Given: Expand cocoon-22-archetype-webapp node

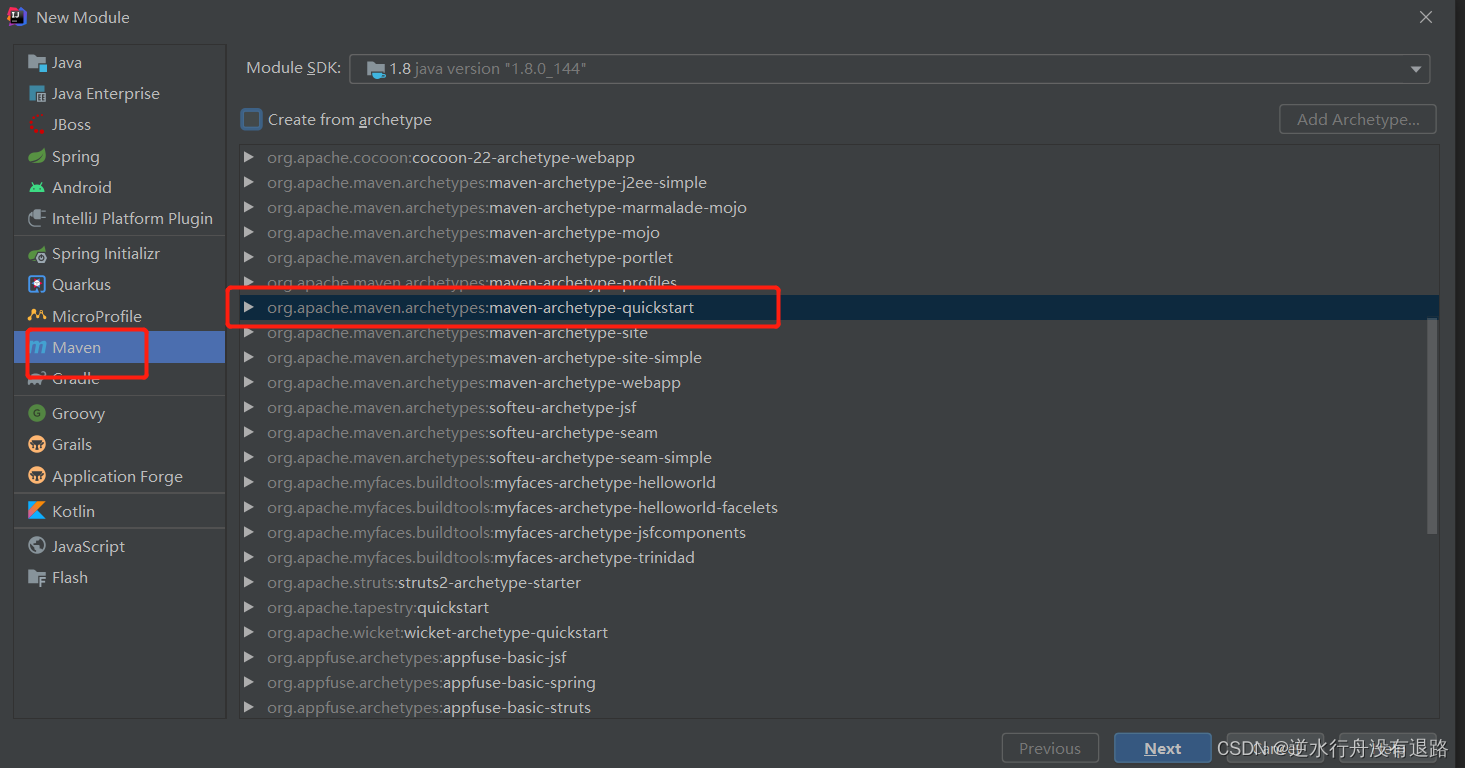Looking at the screenshot, I should point(249,157).
